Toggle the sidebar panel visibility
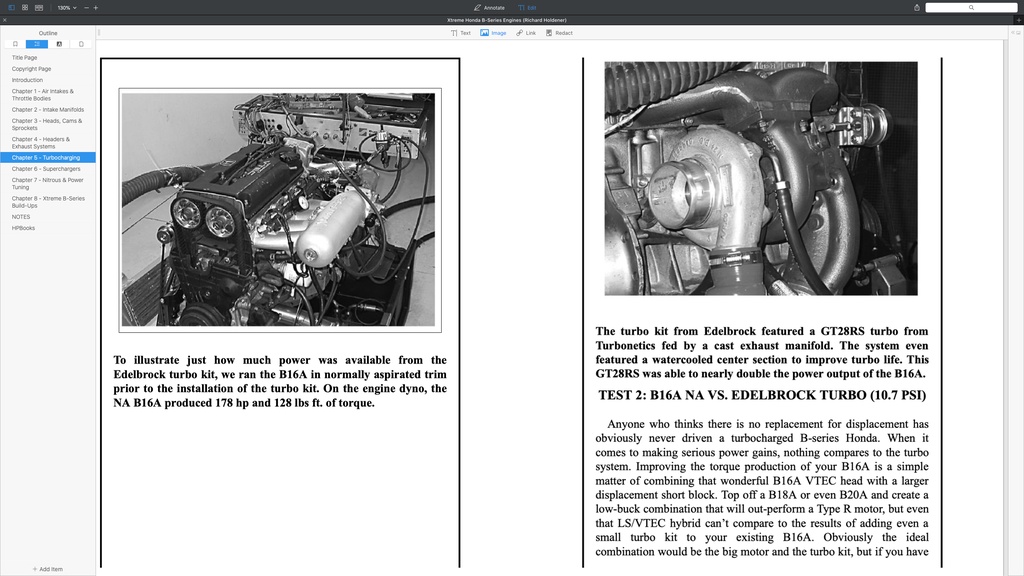This screenshot has height=576, width=1024. tap(12, 7)
